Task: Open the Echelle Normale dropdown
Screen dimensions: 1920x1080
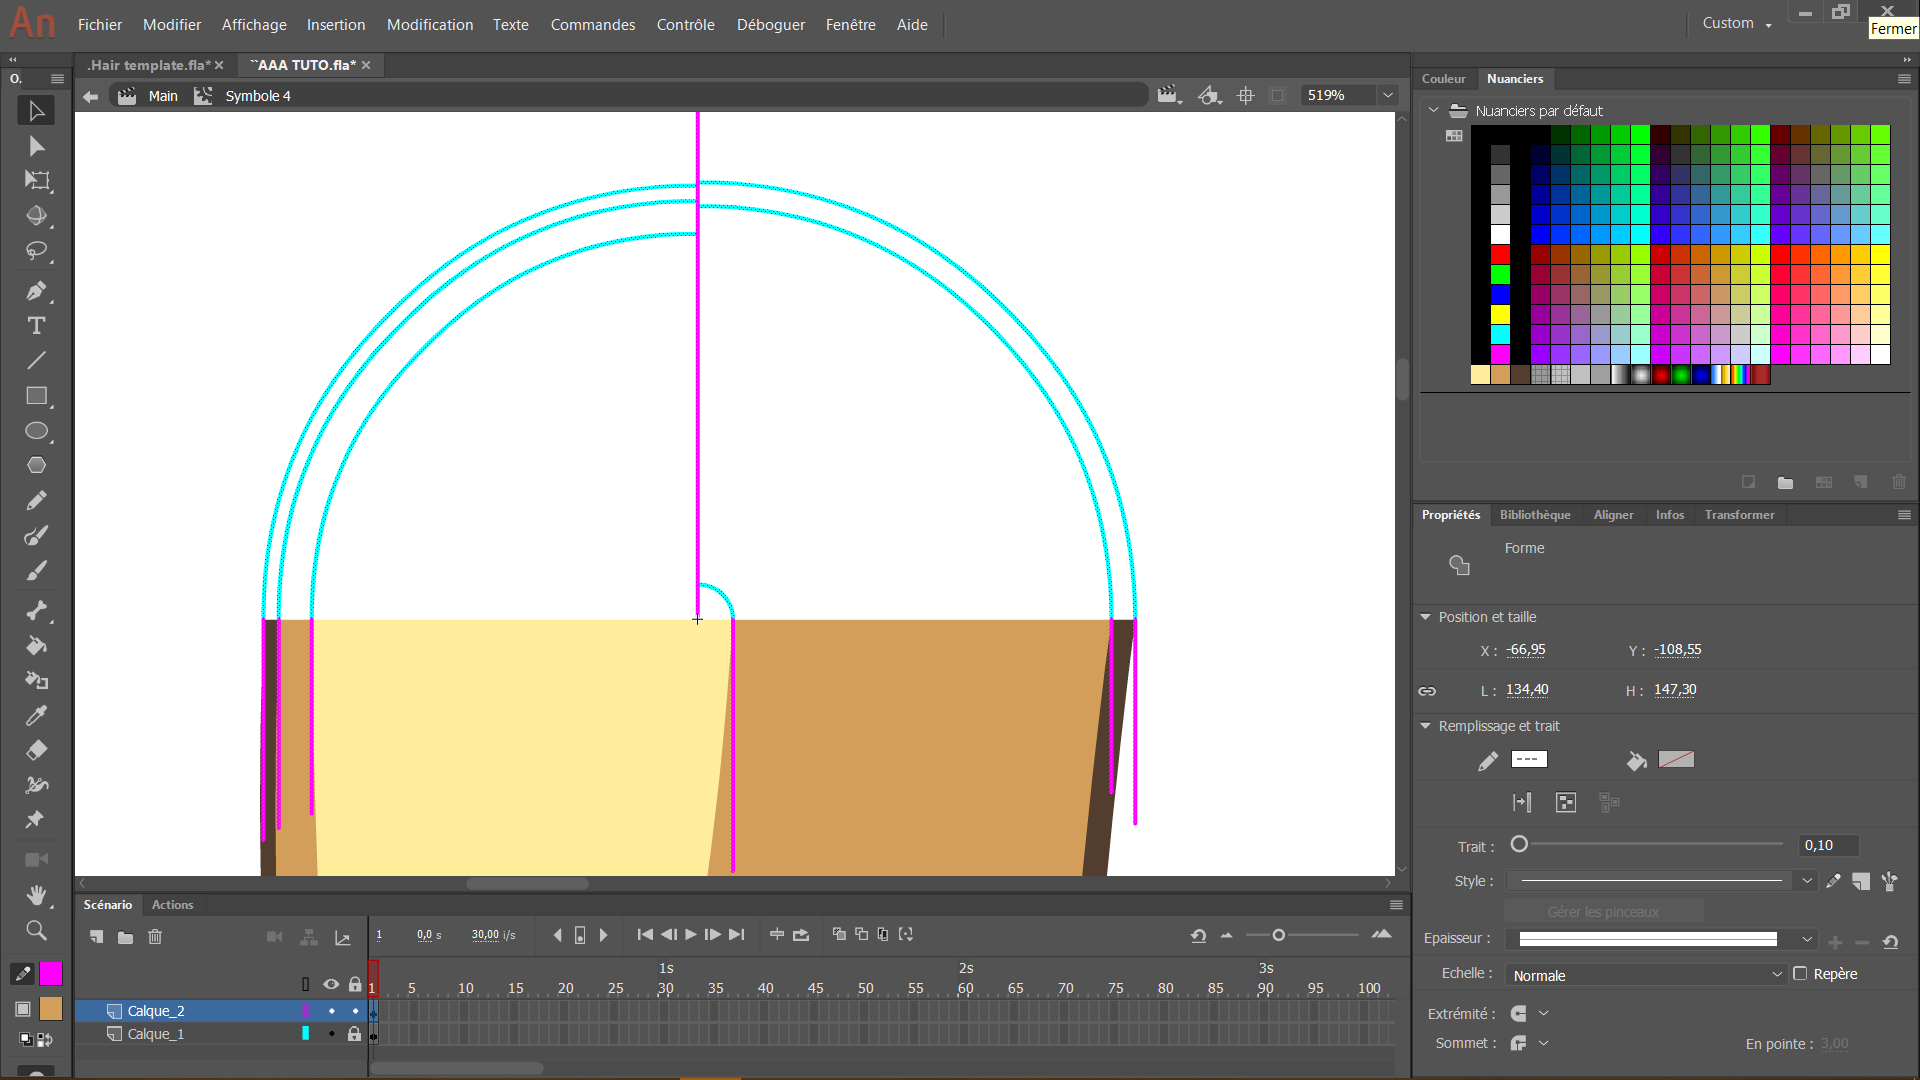Action: 1646,975
